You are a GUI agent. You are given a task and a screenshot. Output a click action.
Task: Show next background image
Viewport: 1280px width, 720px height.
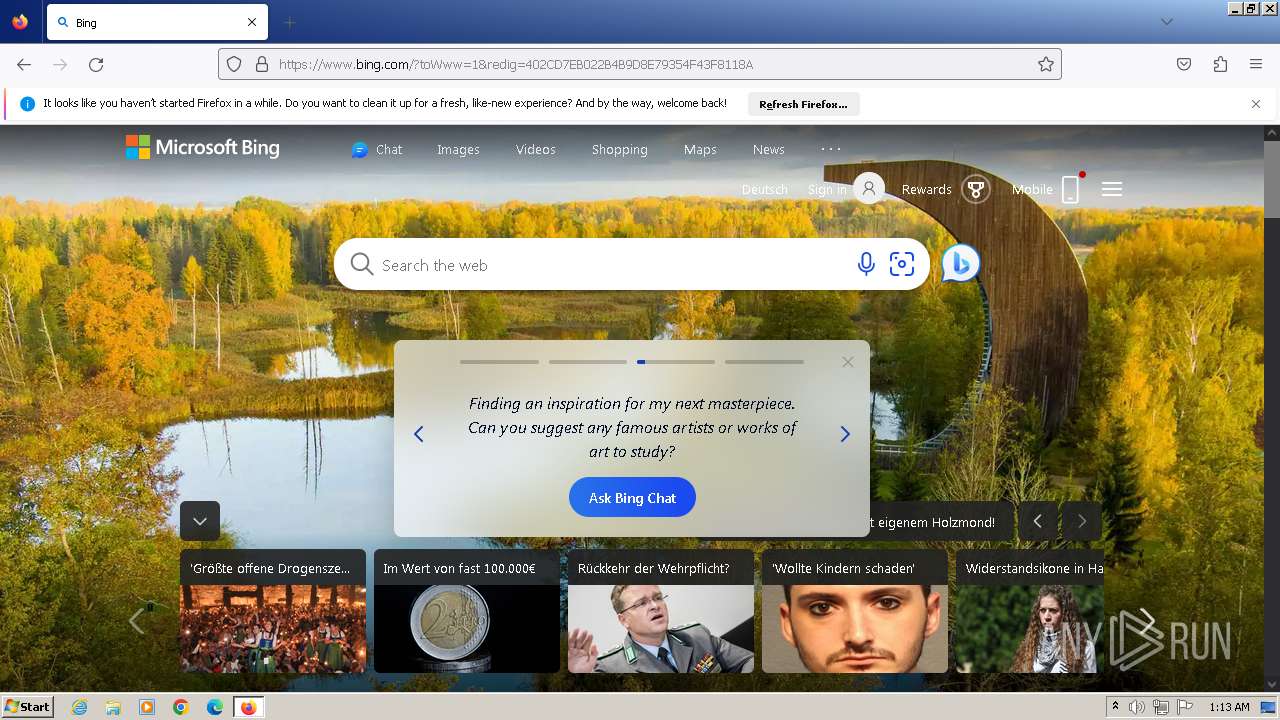(1082, 521)
